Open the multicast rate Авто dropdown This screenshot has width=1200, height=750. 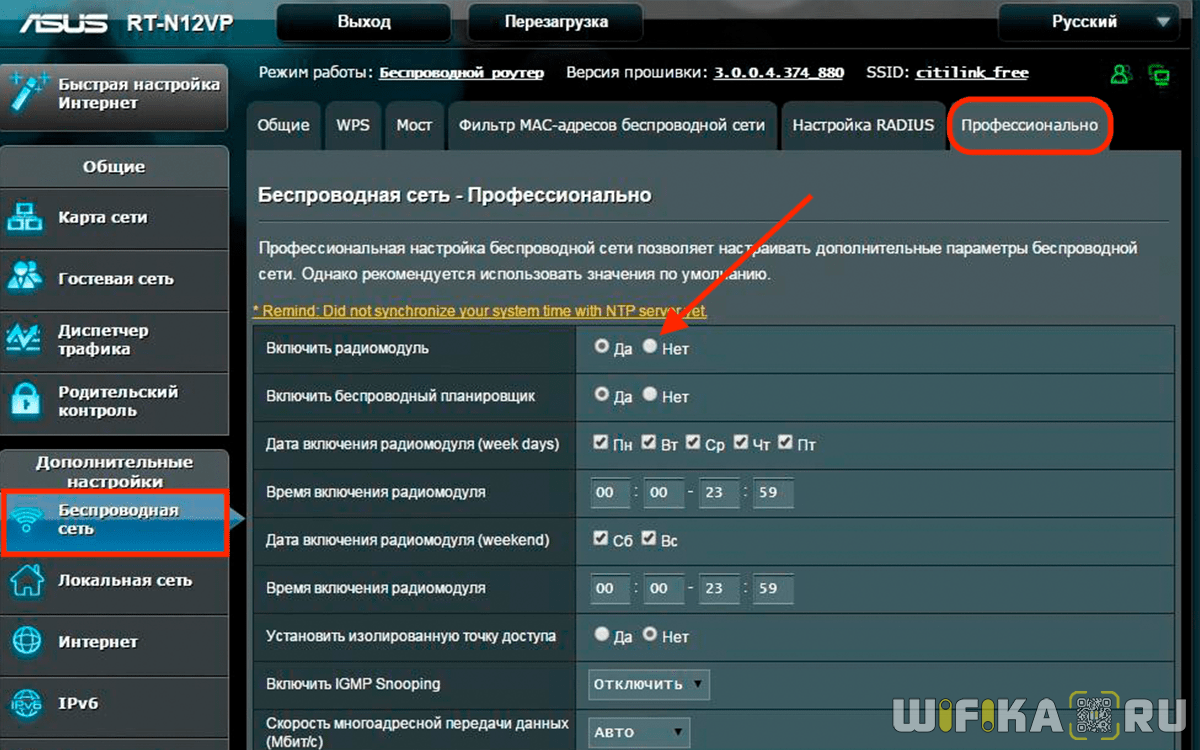pyautogui.click(x=638, y=732)
